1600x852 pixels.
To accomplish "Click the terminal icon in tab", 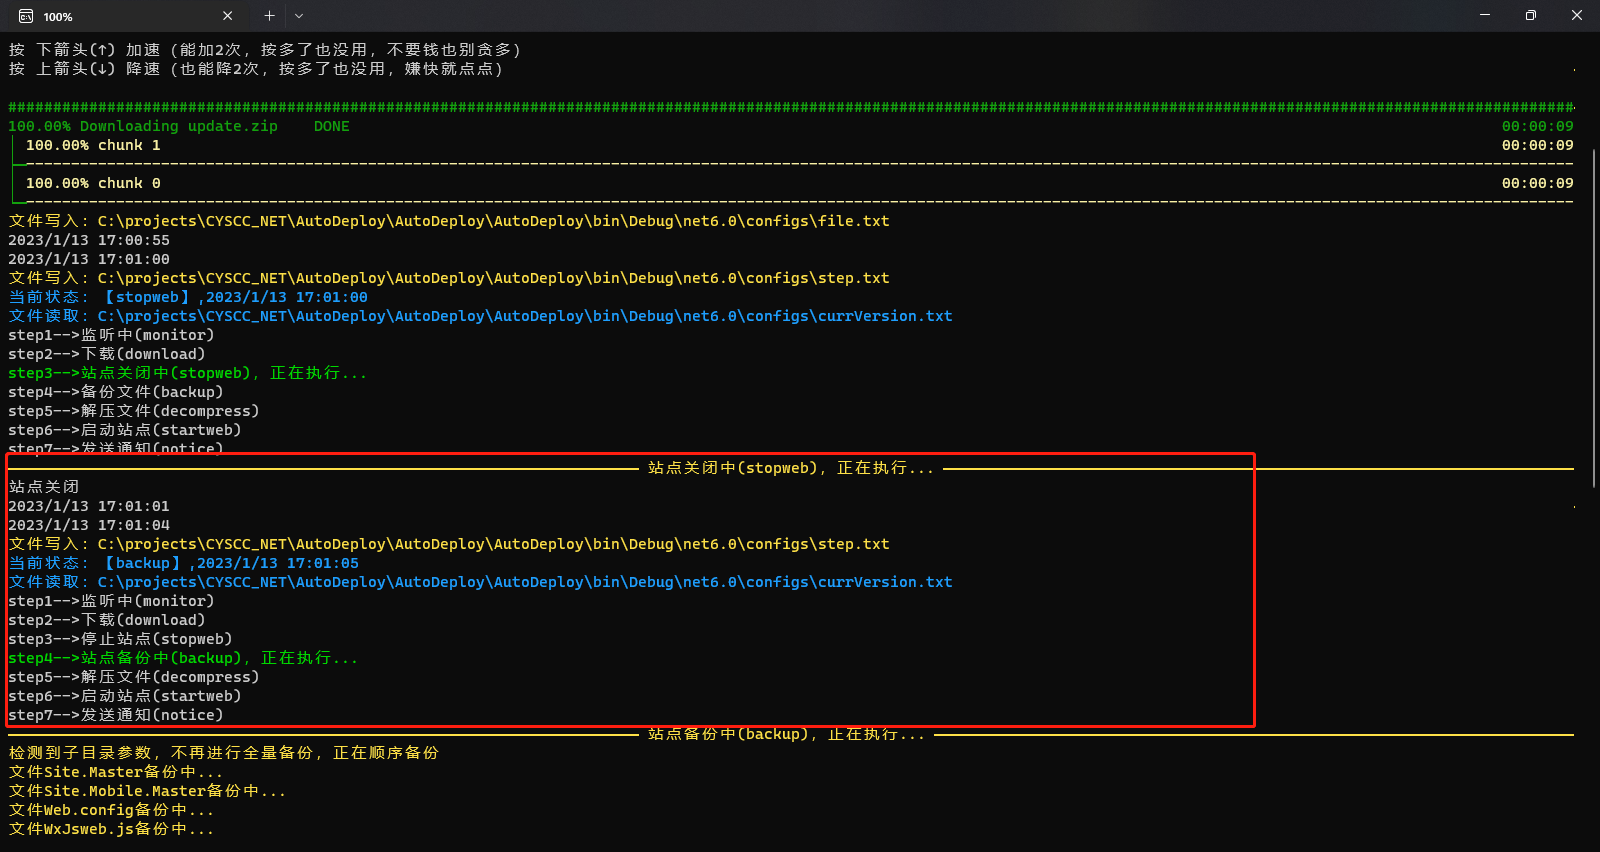I will [26, 16].
